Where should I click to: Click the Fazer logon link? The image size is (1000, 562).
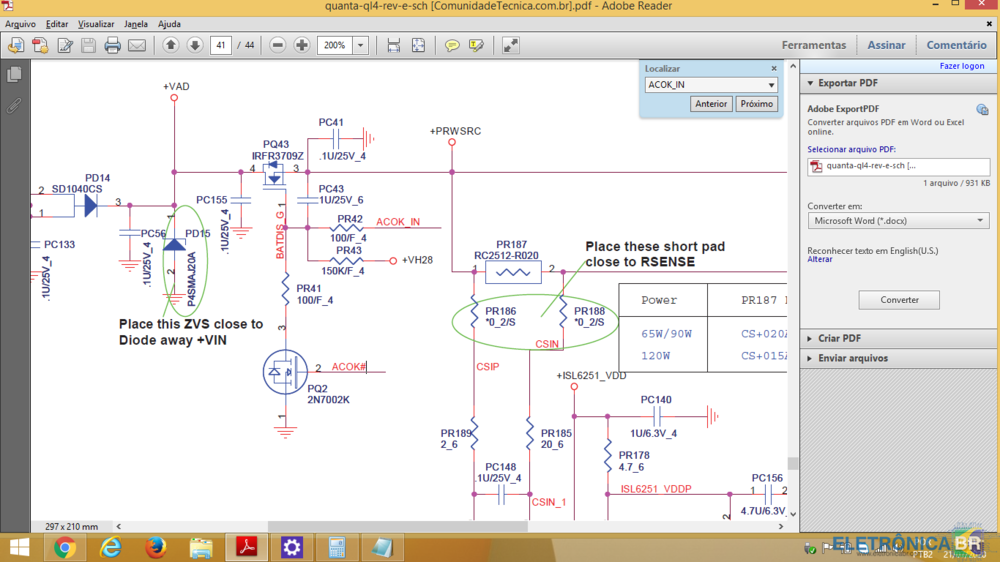[x=962, y=66]
